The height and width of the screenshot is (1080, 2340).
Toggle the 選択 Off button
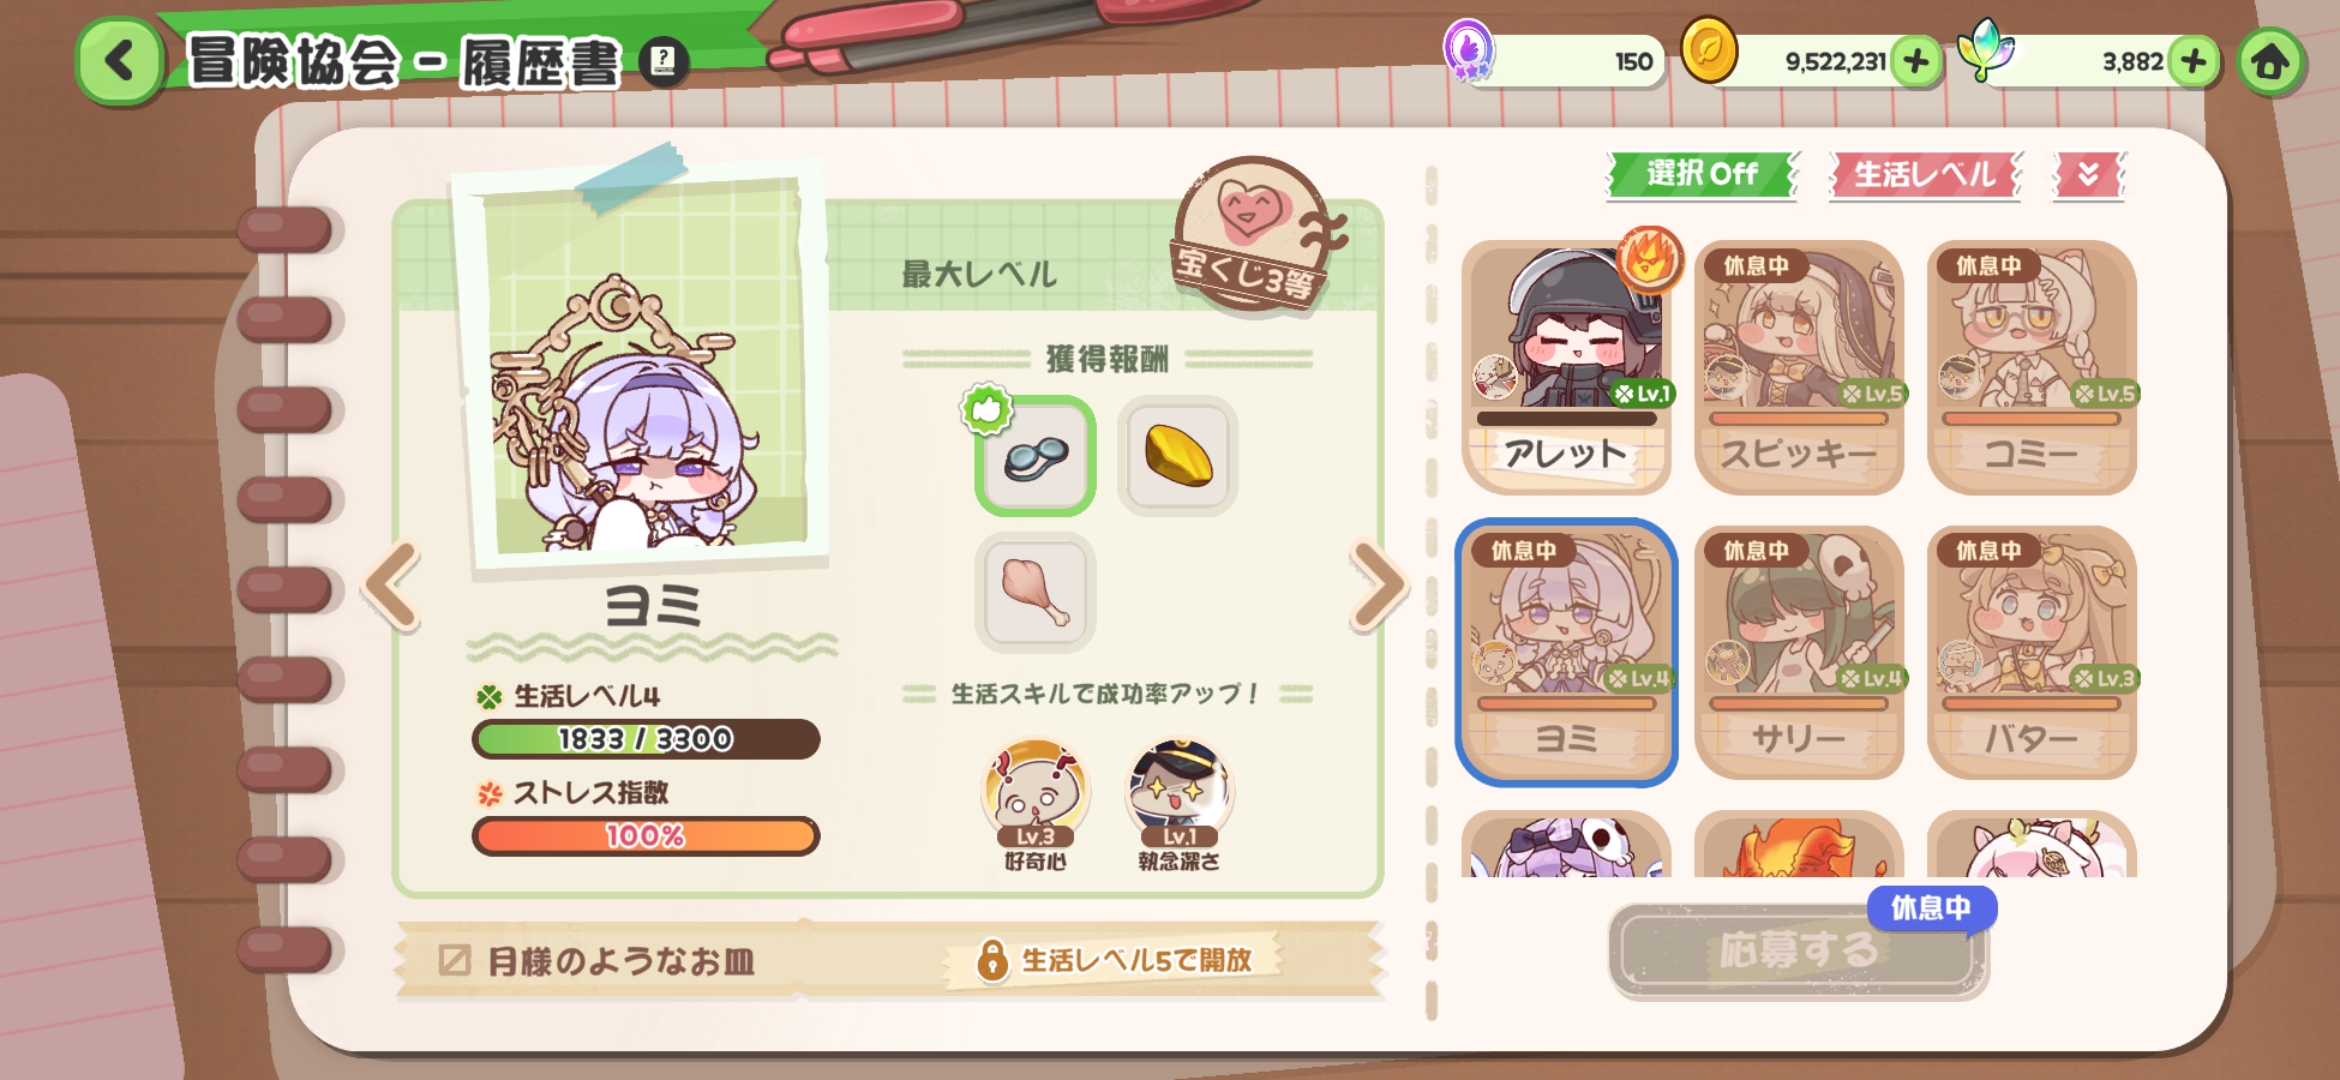(x=1701, y=174)
